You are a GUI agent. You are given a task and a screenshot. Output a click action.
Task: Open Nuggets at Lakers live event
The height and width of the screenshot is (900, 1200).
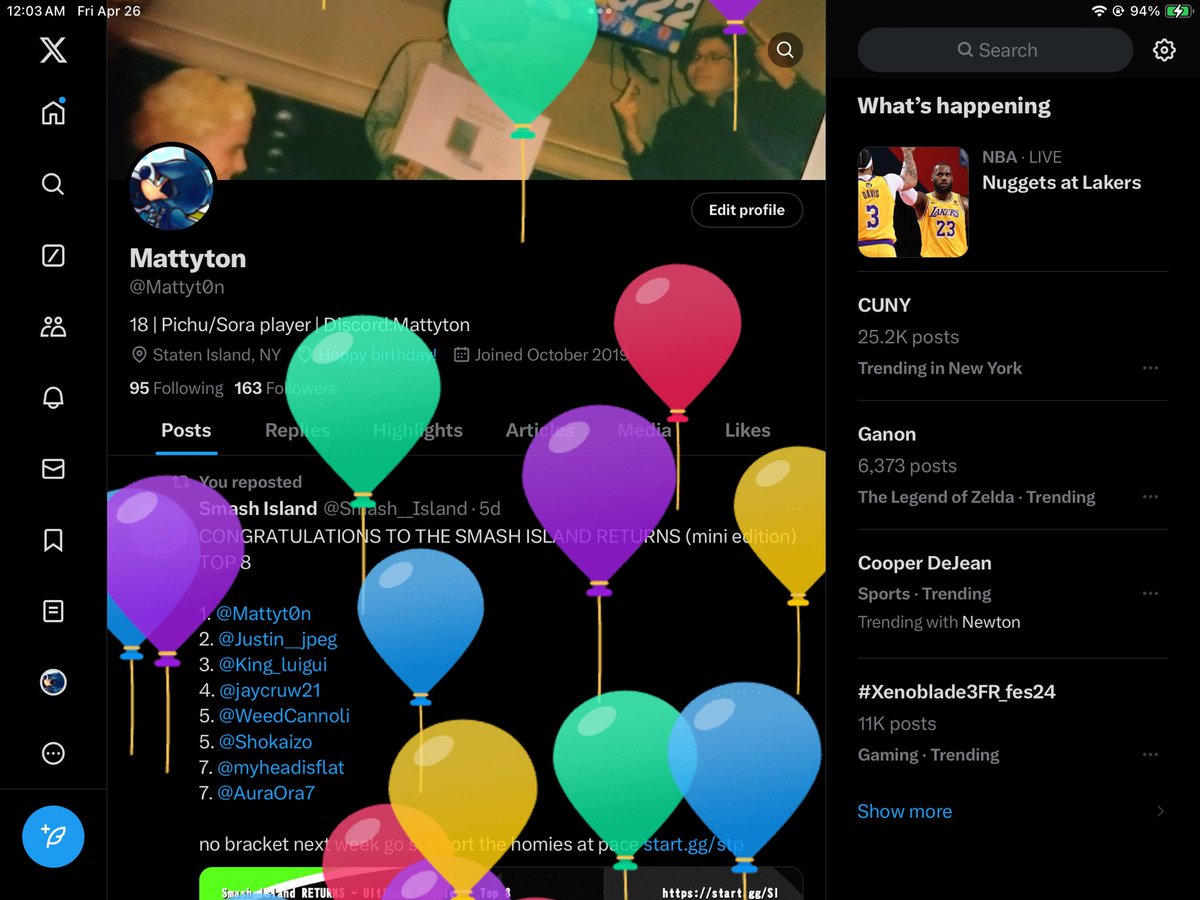coord(1061,182)
